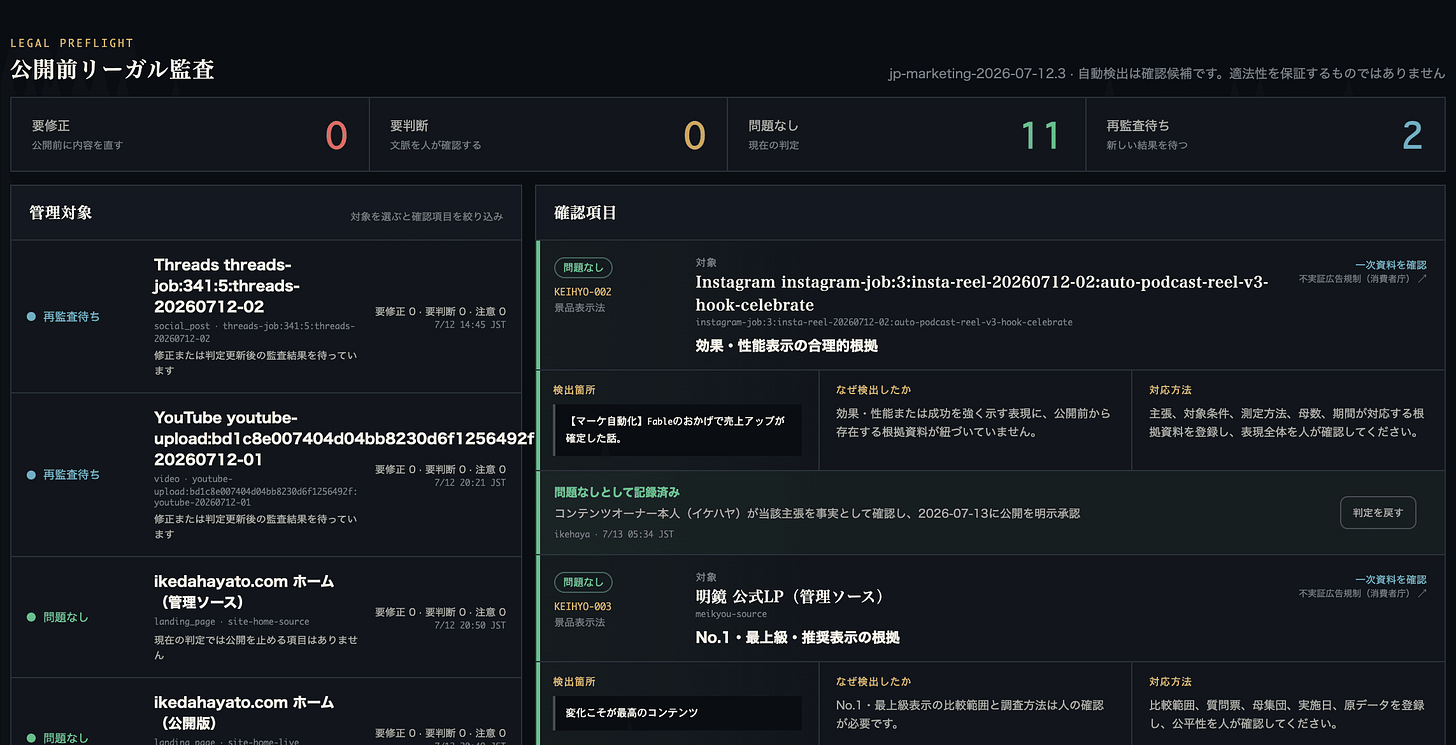Viewport: 1456px width, 745px height.
Task: Click the 管理対象 panel heading
Action: (61, 213)
